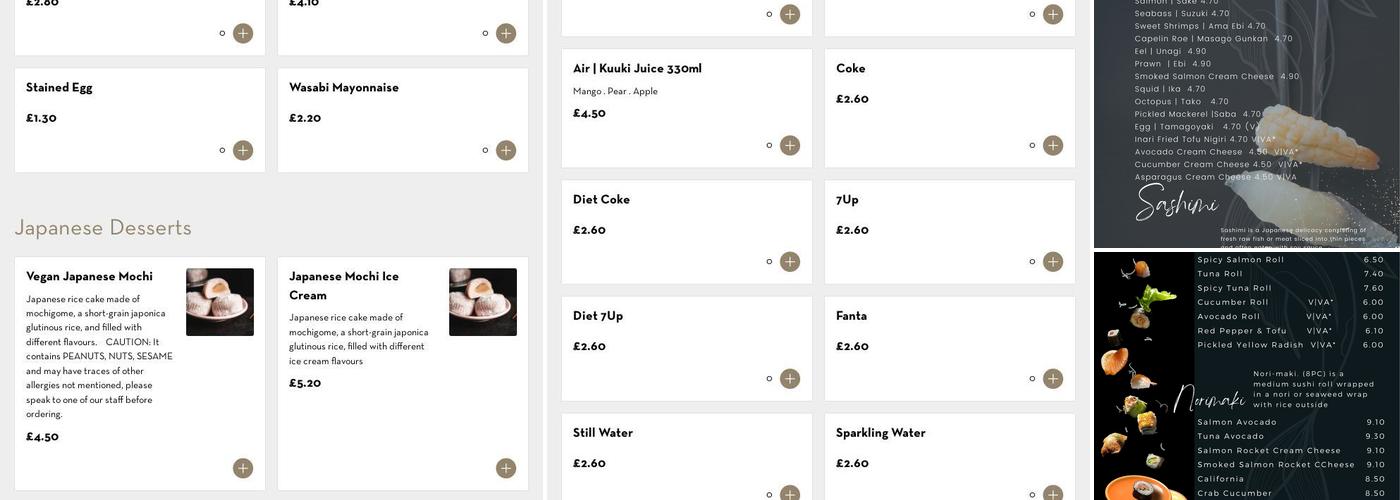Add Air Kuuki Juice to the order
Screen dimensions: 1400x500
tap(790, 146)
